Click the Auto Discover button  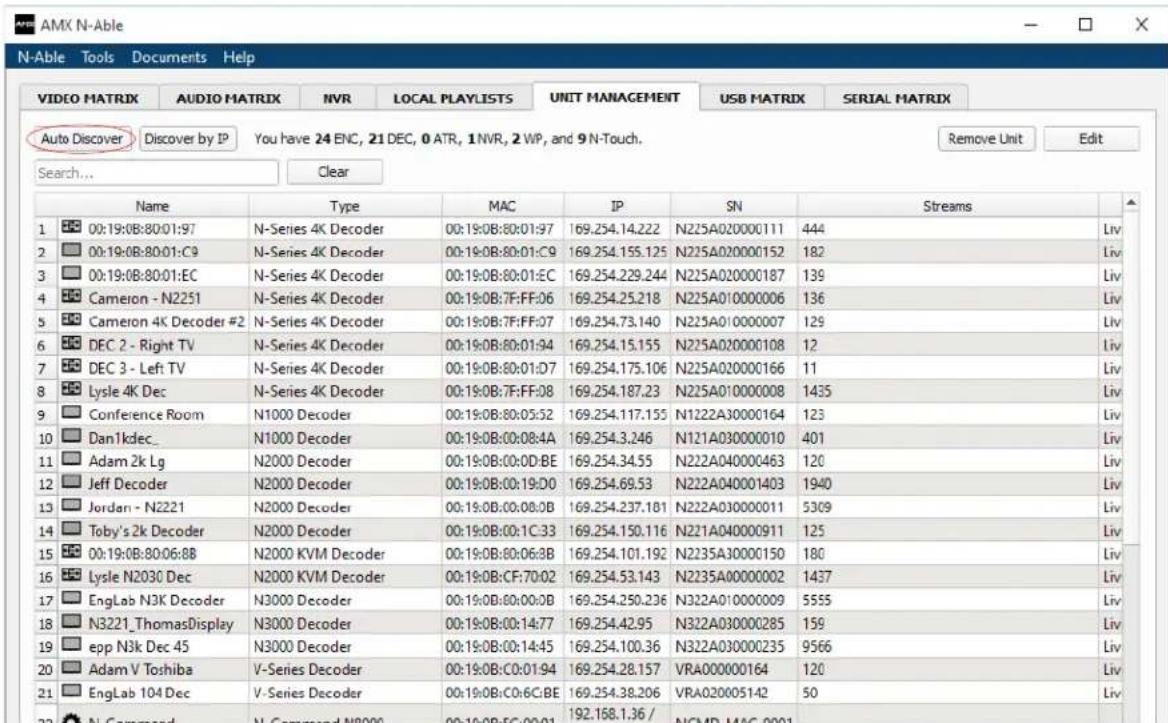(81, 139)
